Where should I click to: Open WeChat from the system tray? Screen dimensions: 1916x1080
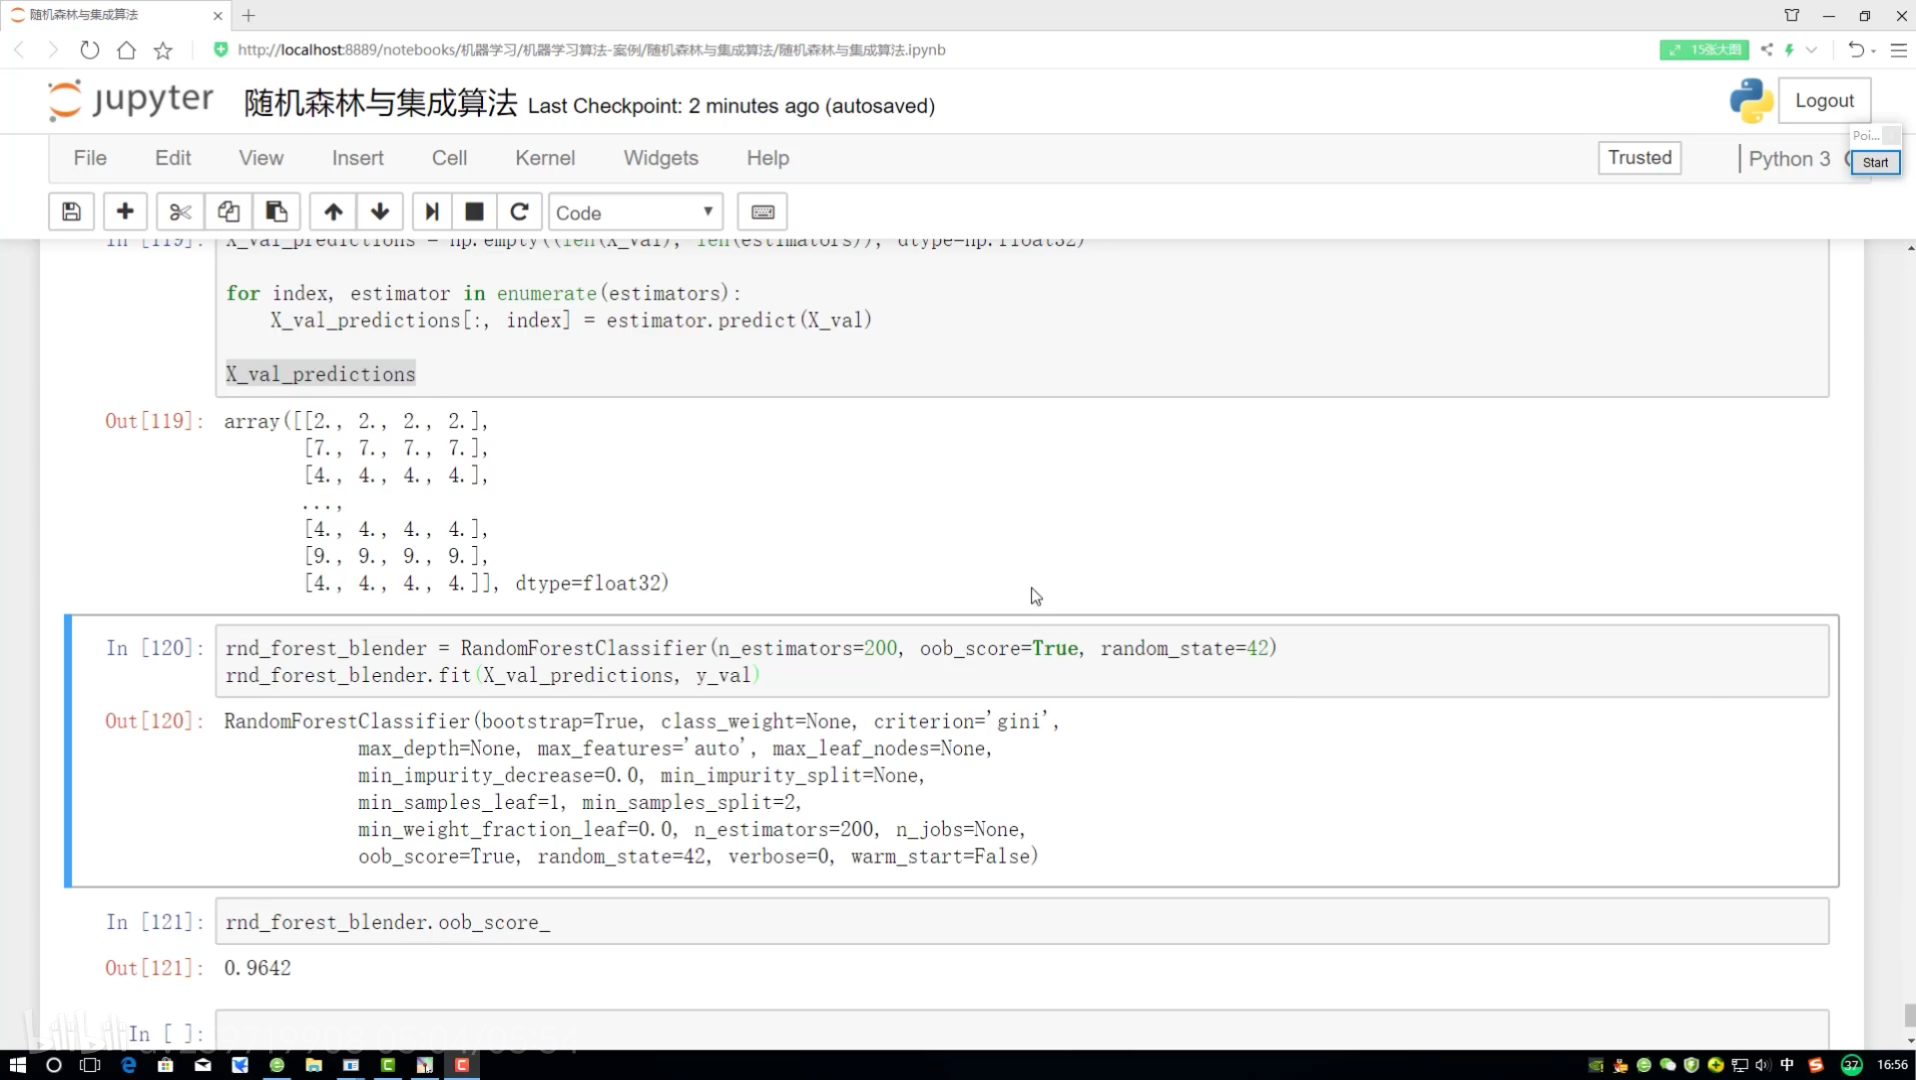pos(1667,1065)
